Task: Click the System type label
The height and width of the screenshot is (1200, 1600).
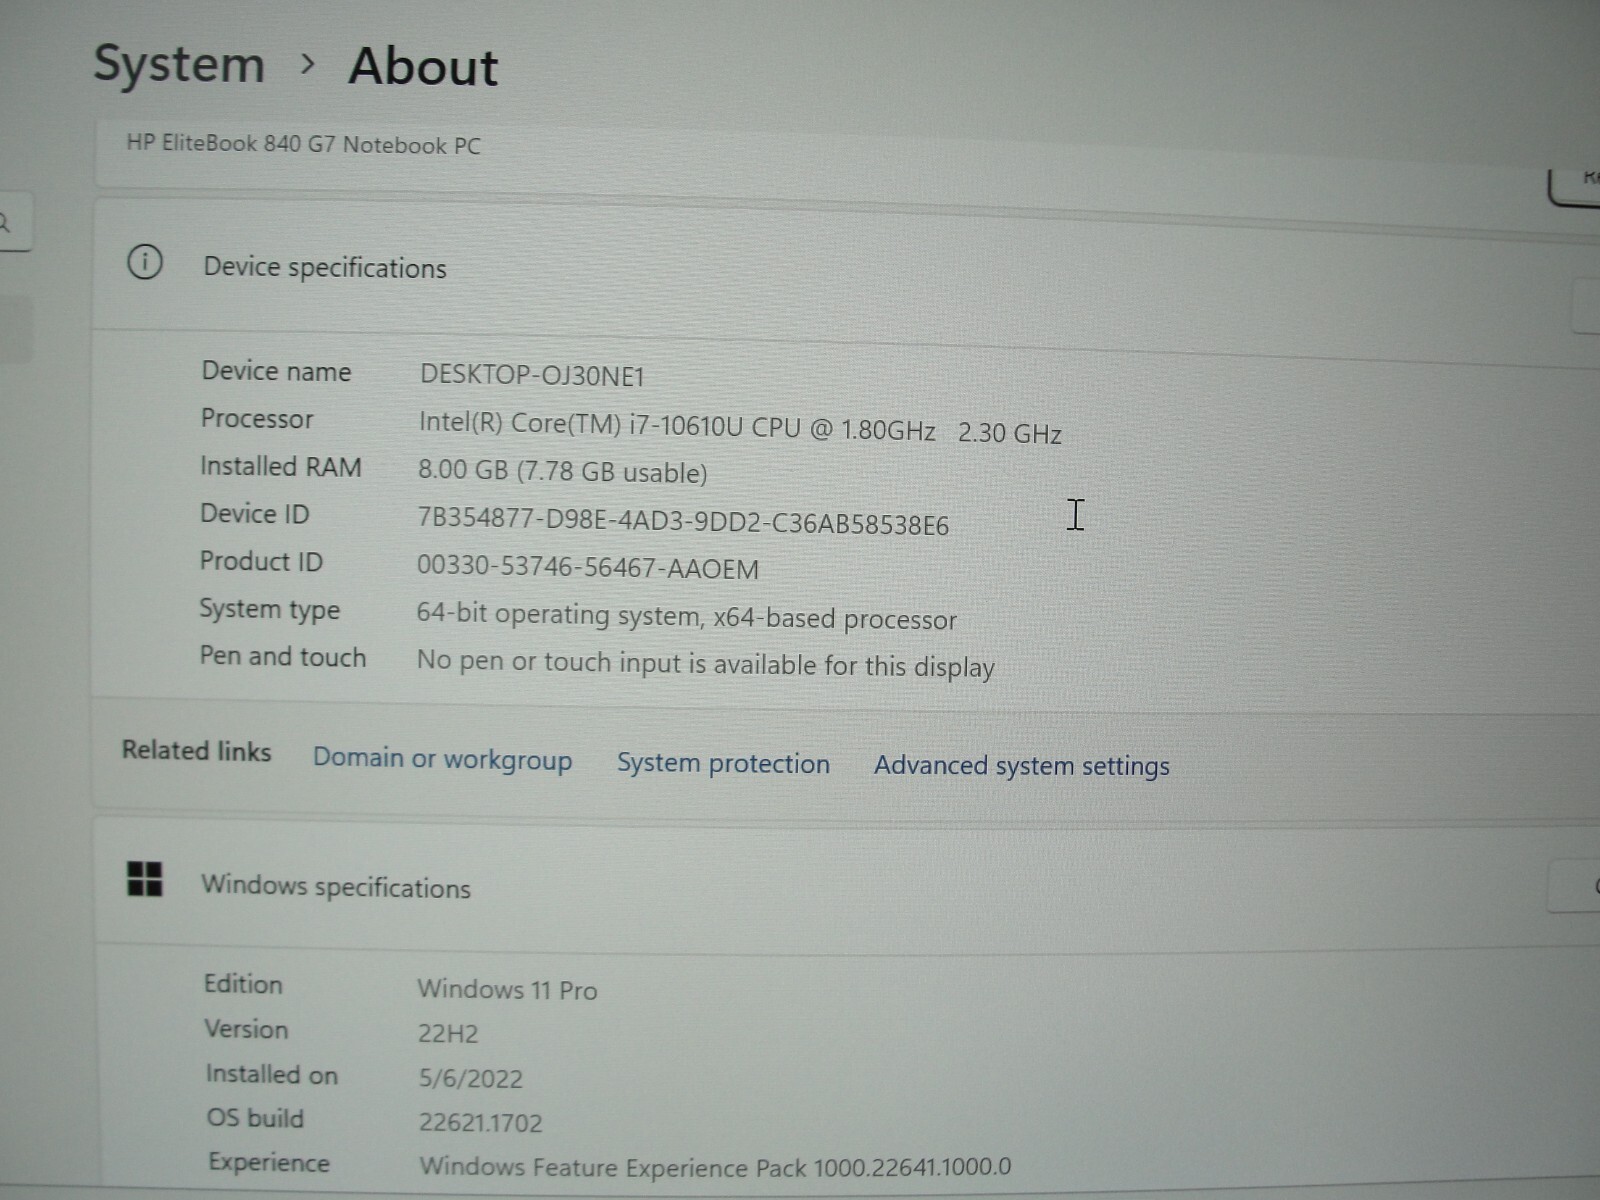Action: coord(269,609)
